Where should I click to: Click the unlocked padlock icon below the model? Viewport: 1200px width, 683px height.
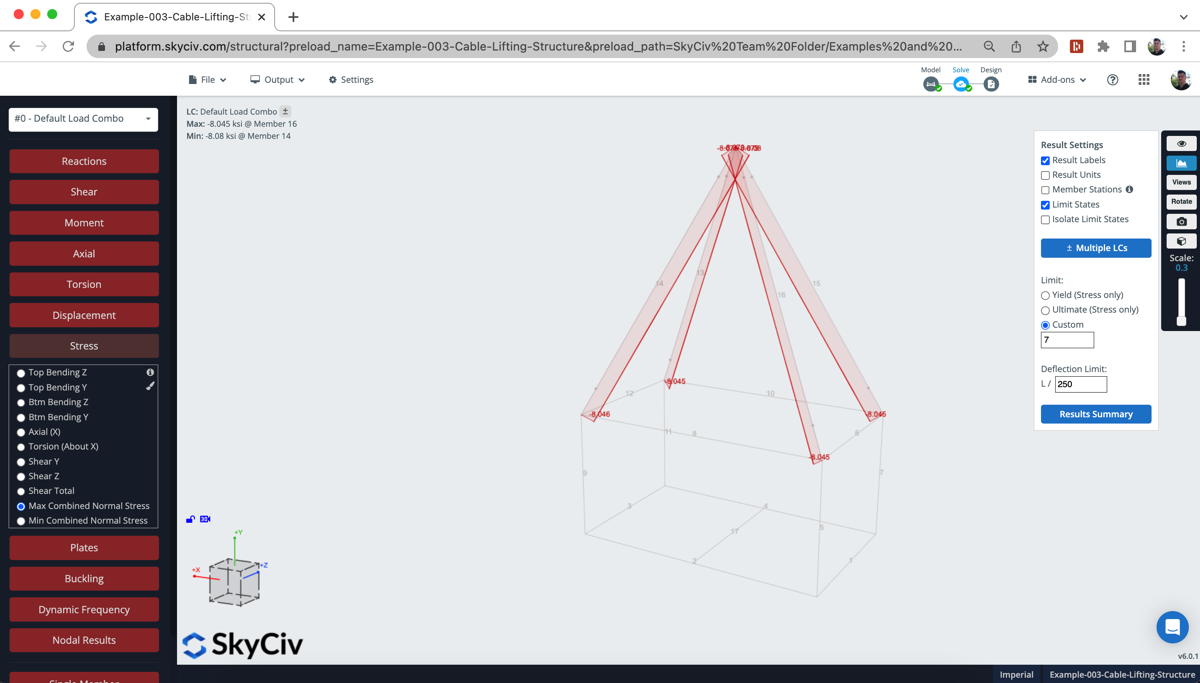coord(190,519)
